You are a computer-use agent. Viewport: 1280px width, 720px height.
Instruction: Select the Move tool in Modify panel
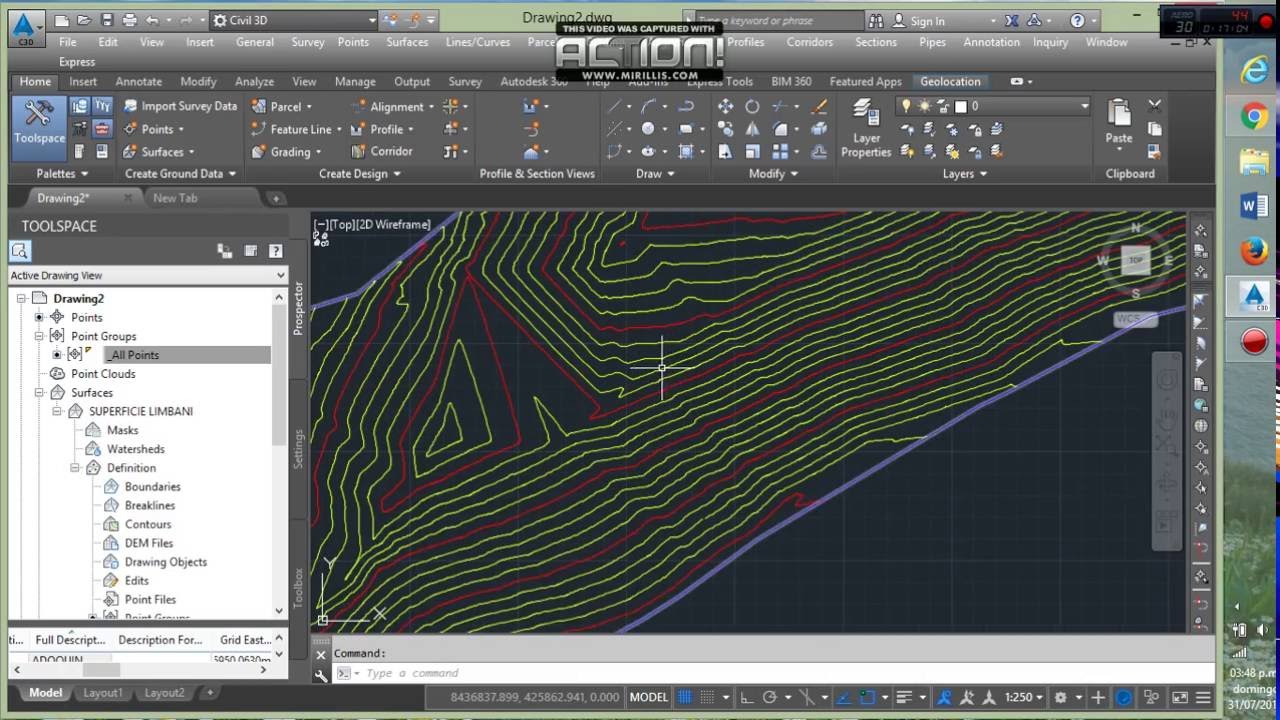coord(725,106)
